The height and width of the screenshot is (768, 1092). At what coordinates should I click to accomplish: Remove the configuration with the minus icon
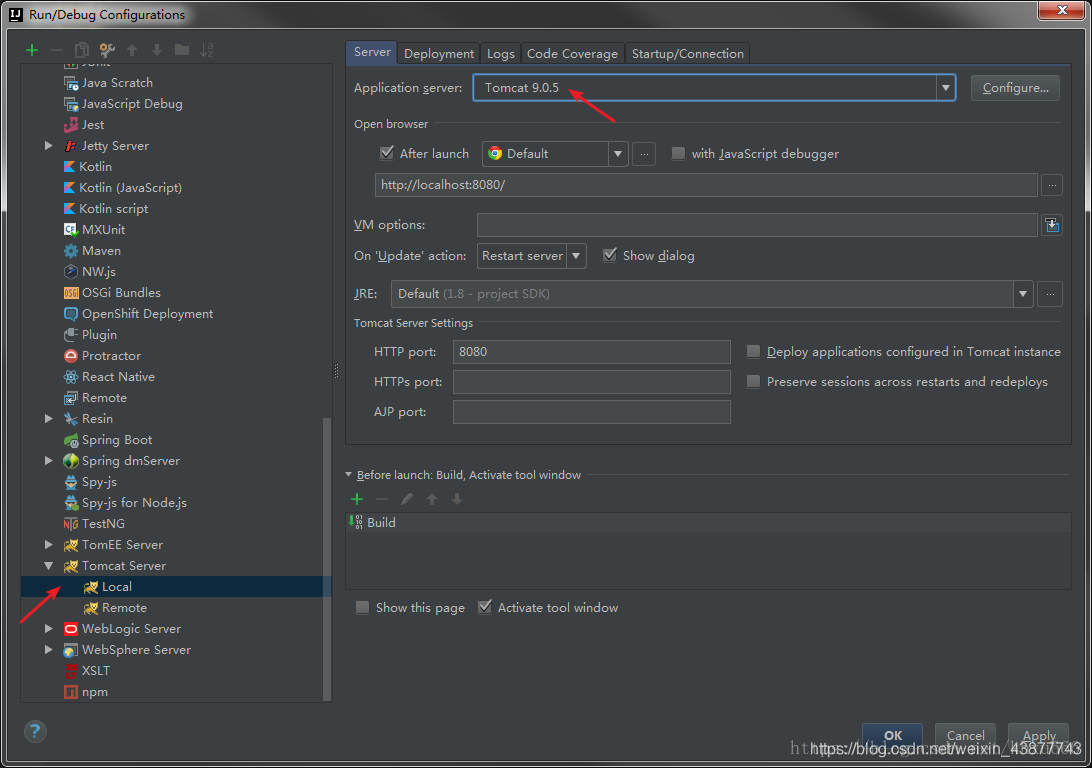(57, 50)
